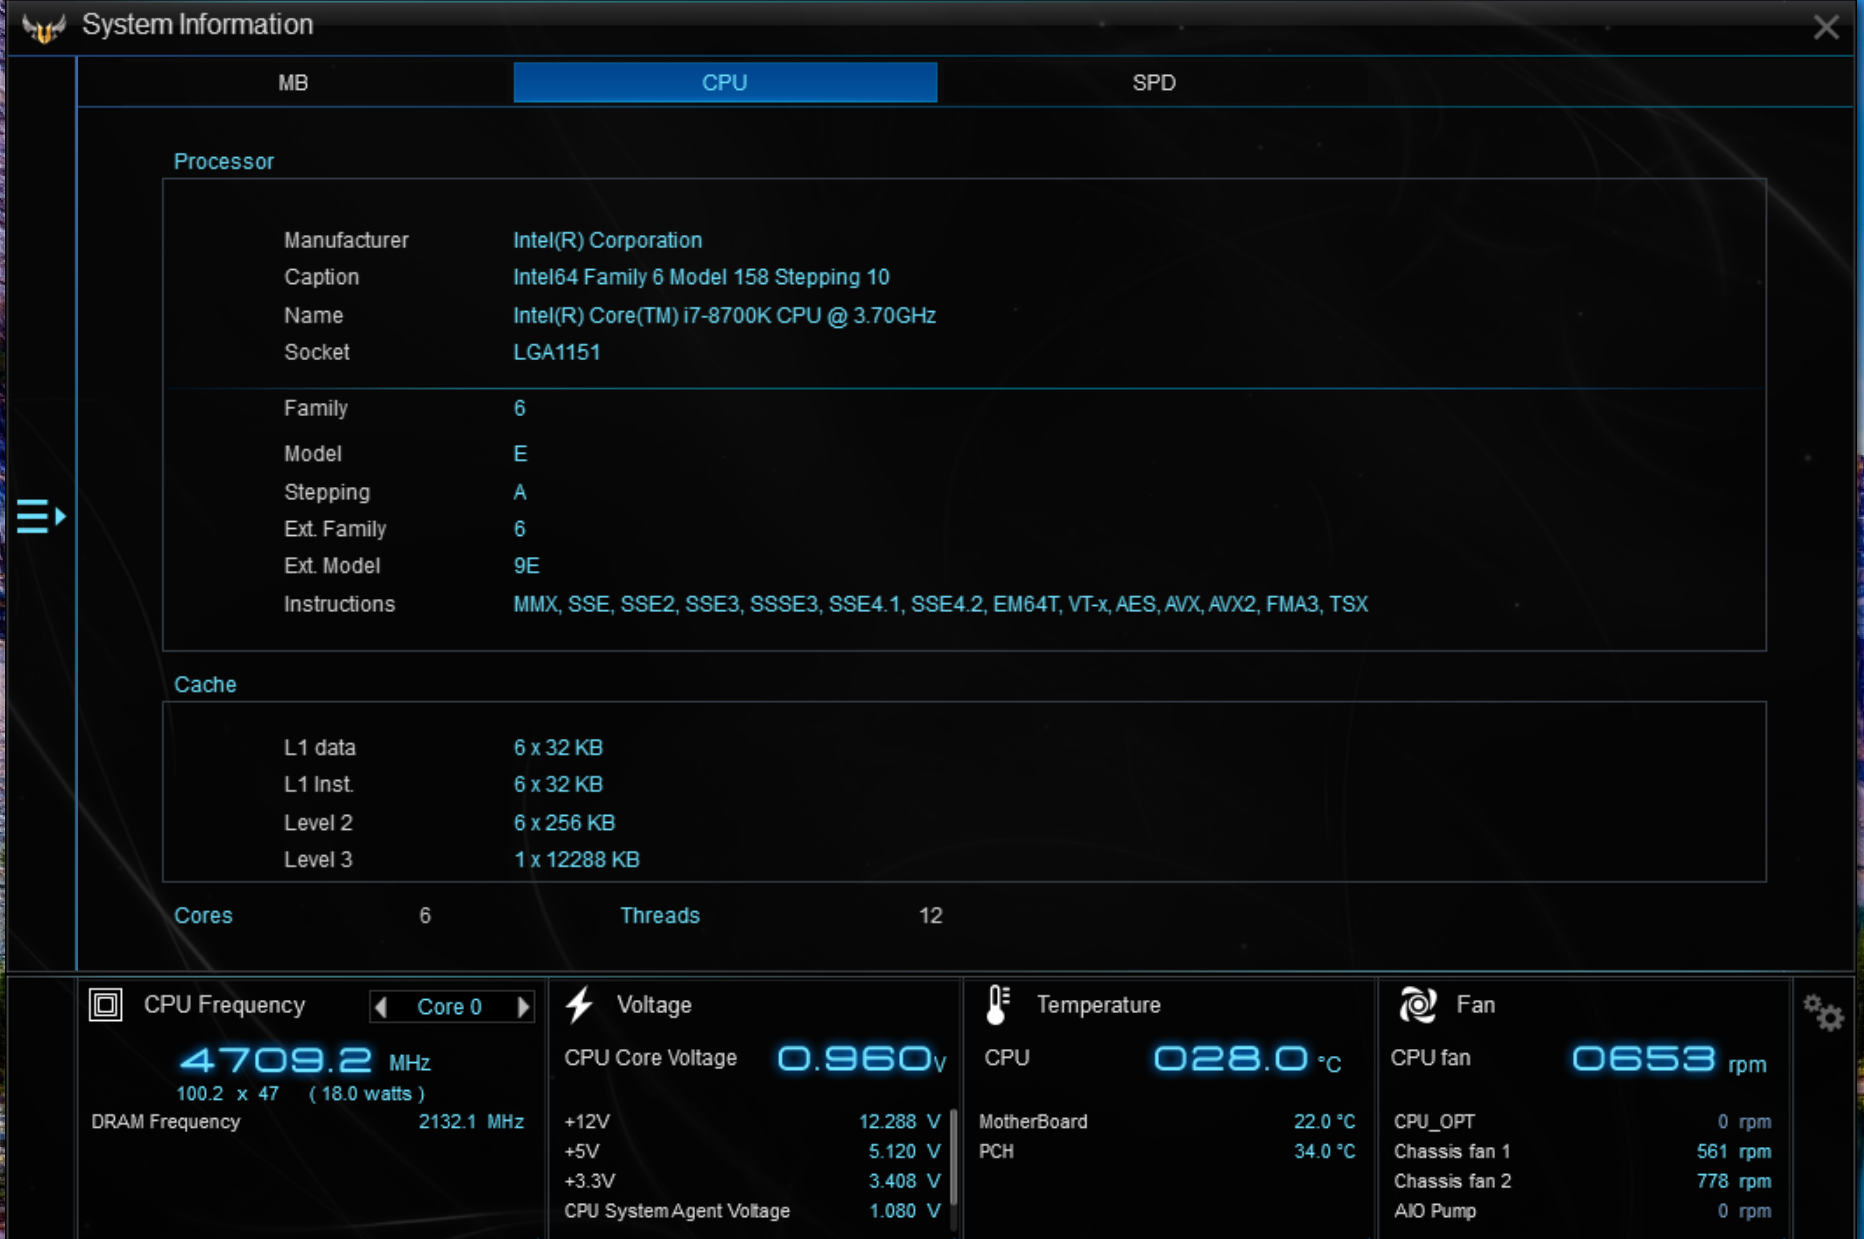
Task: Select the CPU tab
Action: pyautogui.click(x=724, y=83)
